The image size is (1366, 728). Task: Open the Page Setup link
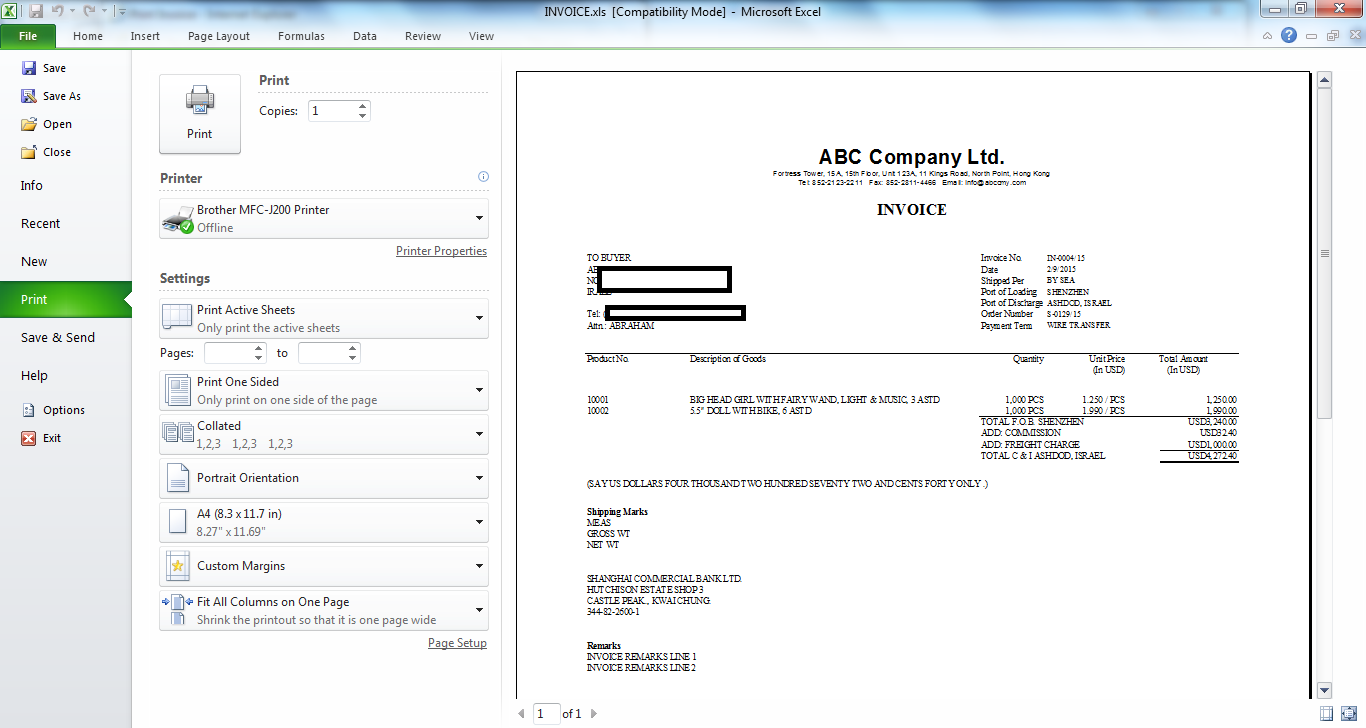pos(457,643)
